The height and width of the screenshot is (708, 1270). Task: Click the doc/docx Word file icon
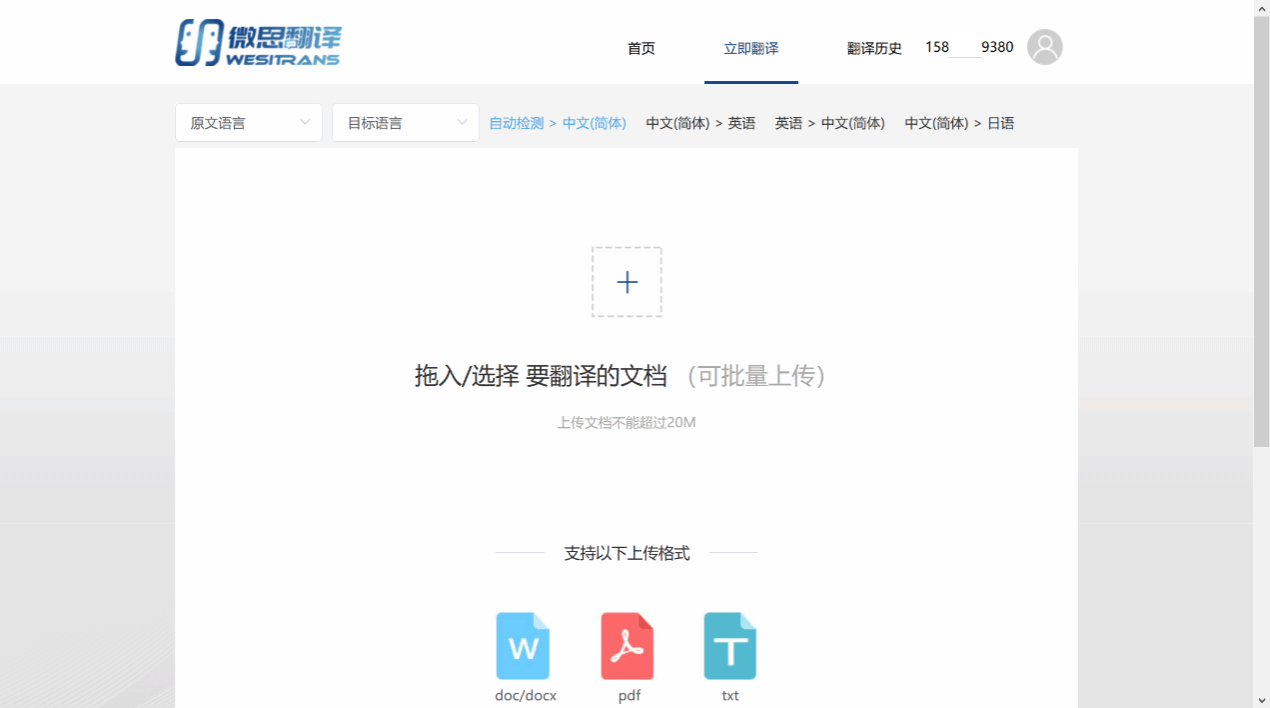[523, 646]
